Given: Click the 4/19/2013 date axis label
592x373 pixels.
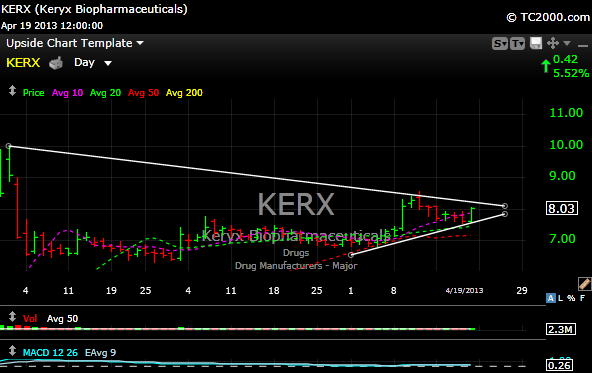Looking at the screenshot, I should (x=464, y=290).
